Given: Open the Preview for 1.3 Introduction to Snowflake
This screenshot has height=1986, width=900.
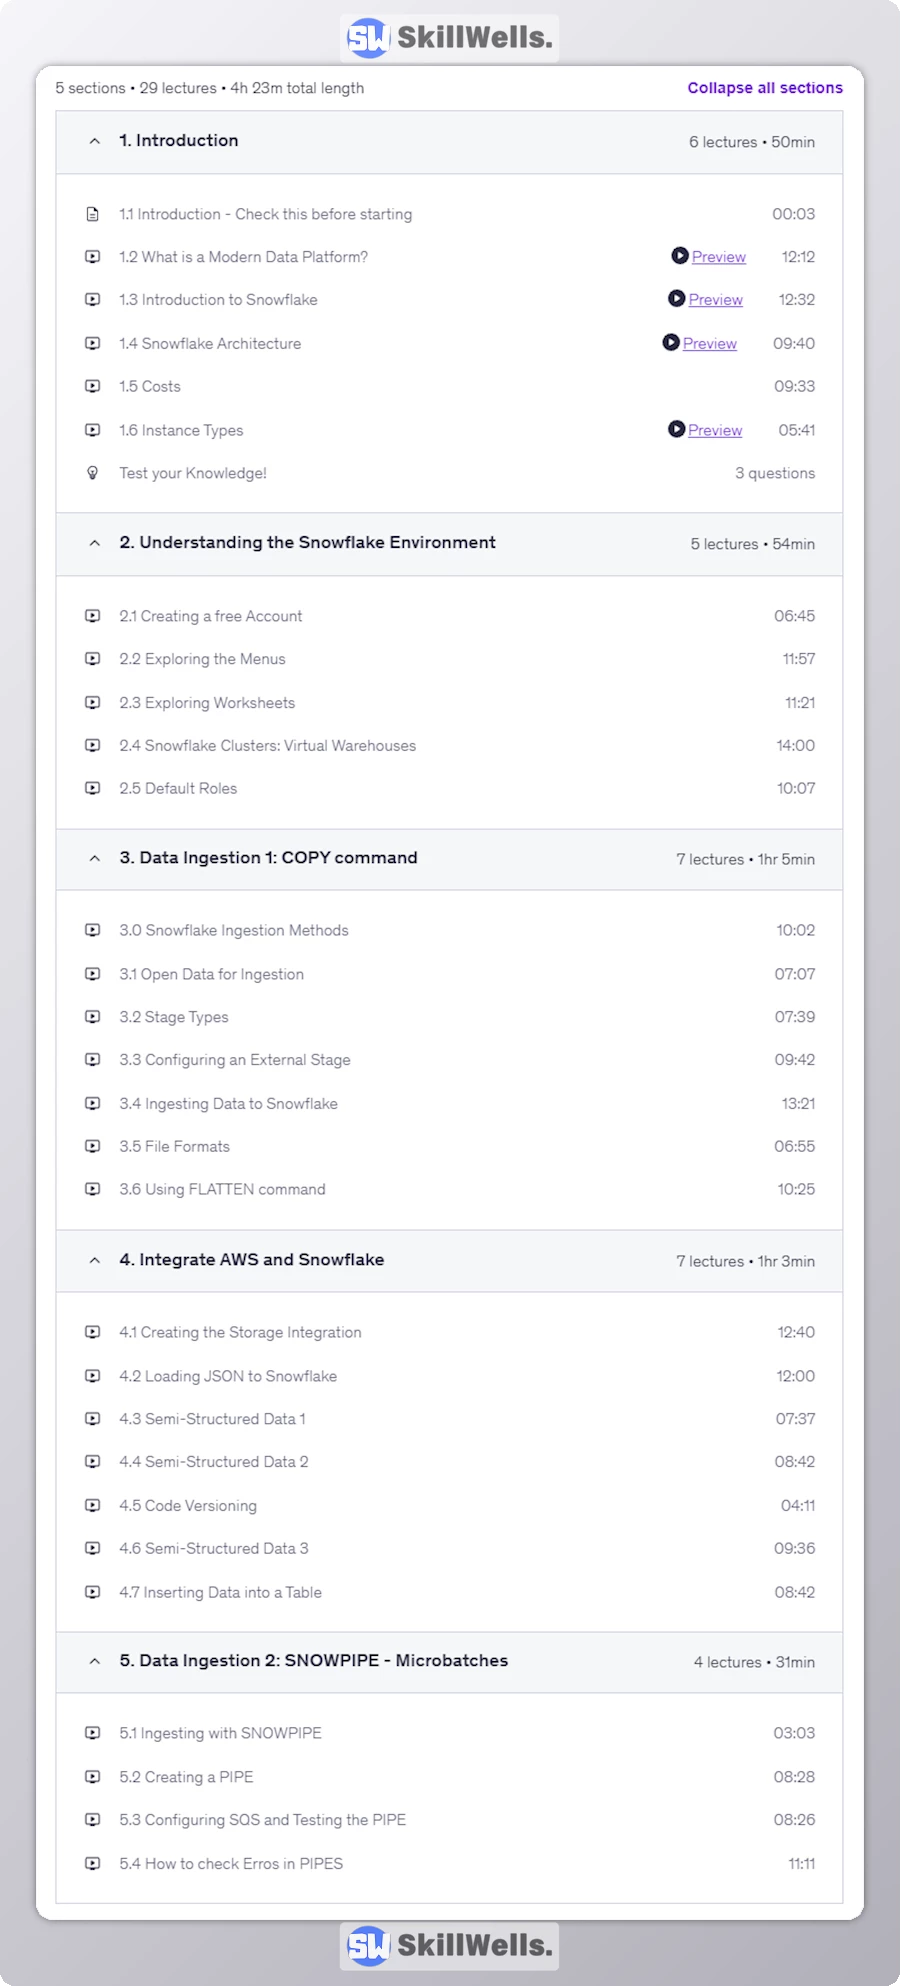Looking at the screenshot, I should [x=715, y=299].
